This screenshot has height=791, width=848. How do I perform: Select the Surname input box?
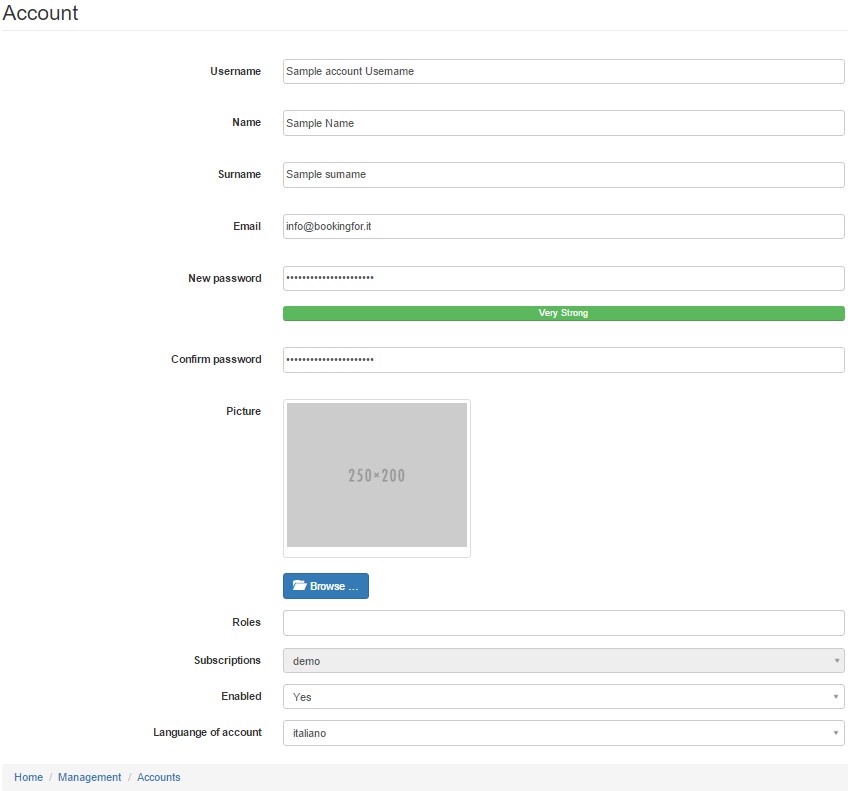tap(564, 175)
